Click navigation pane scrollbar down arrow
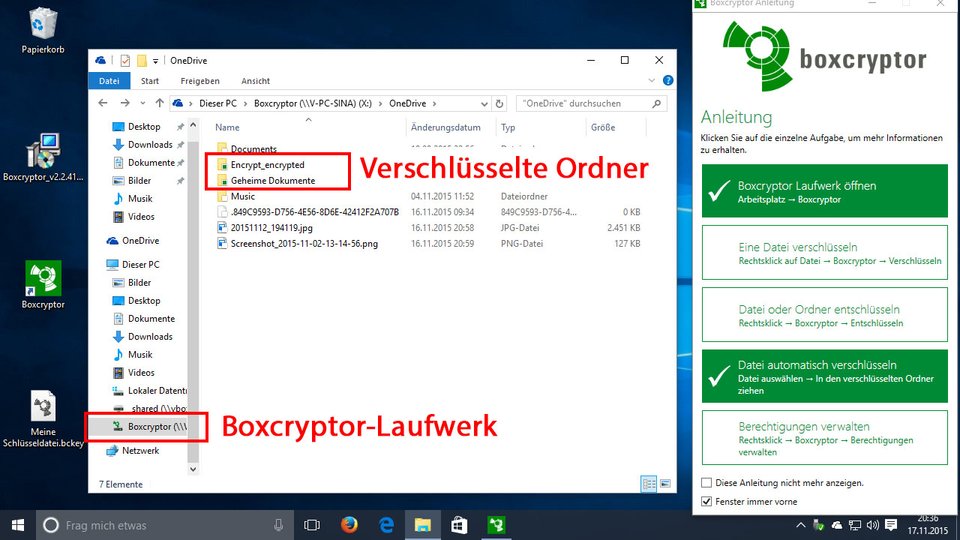Screen dimensions: 960x540 [x=193, y=469]
